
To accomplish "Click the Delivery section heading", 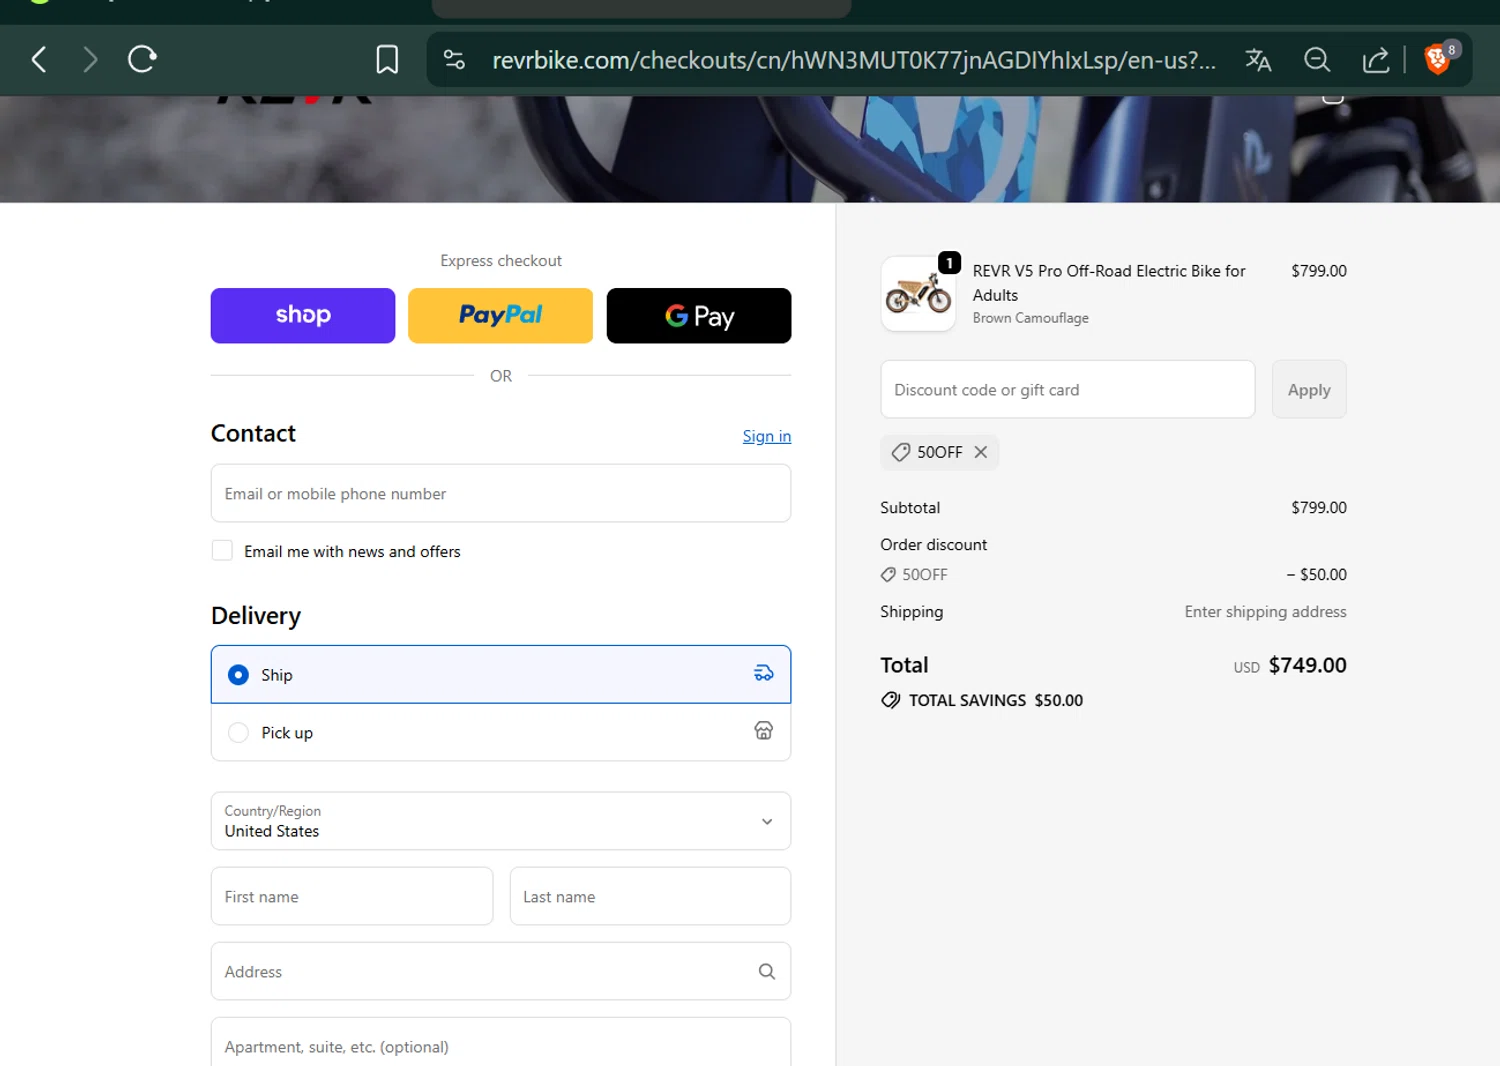I will pyautogui.click(x=256, y=615).
